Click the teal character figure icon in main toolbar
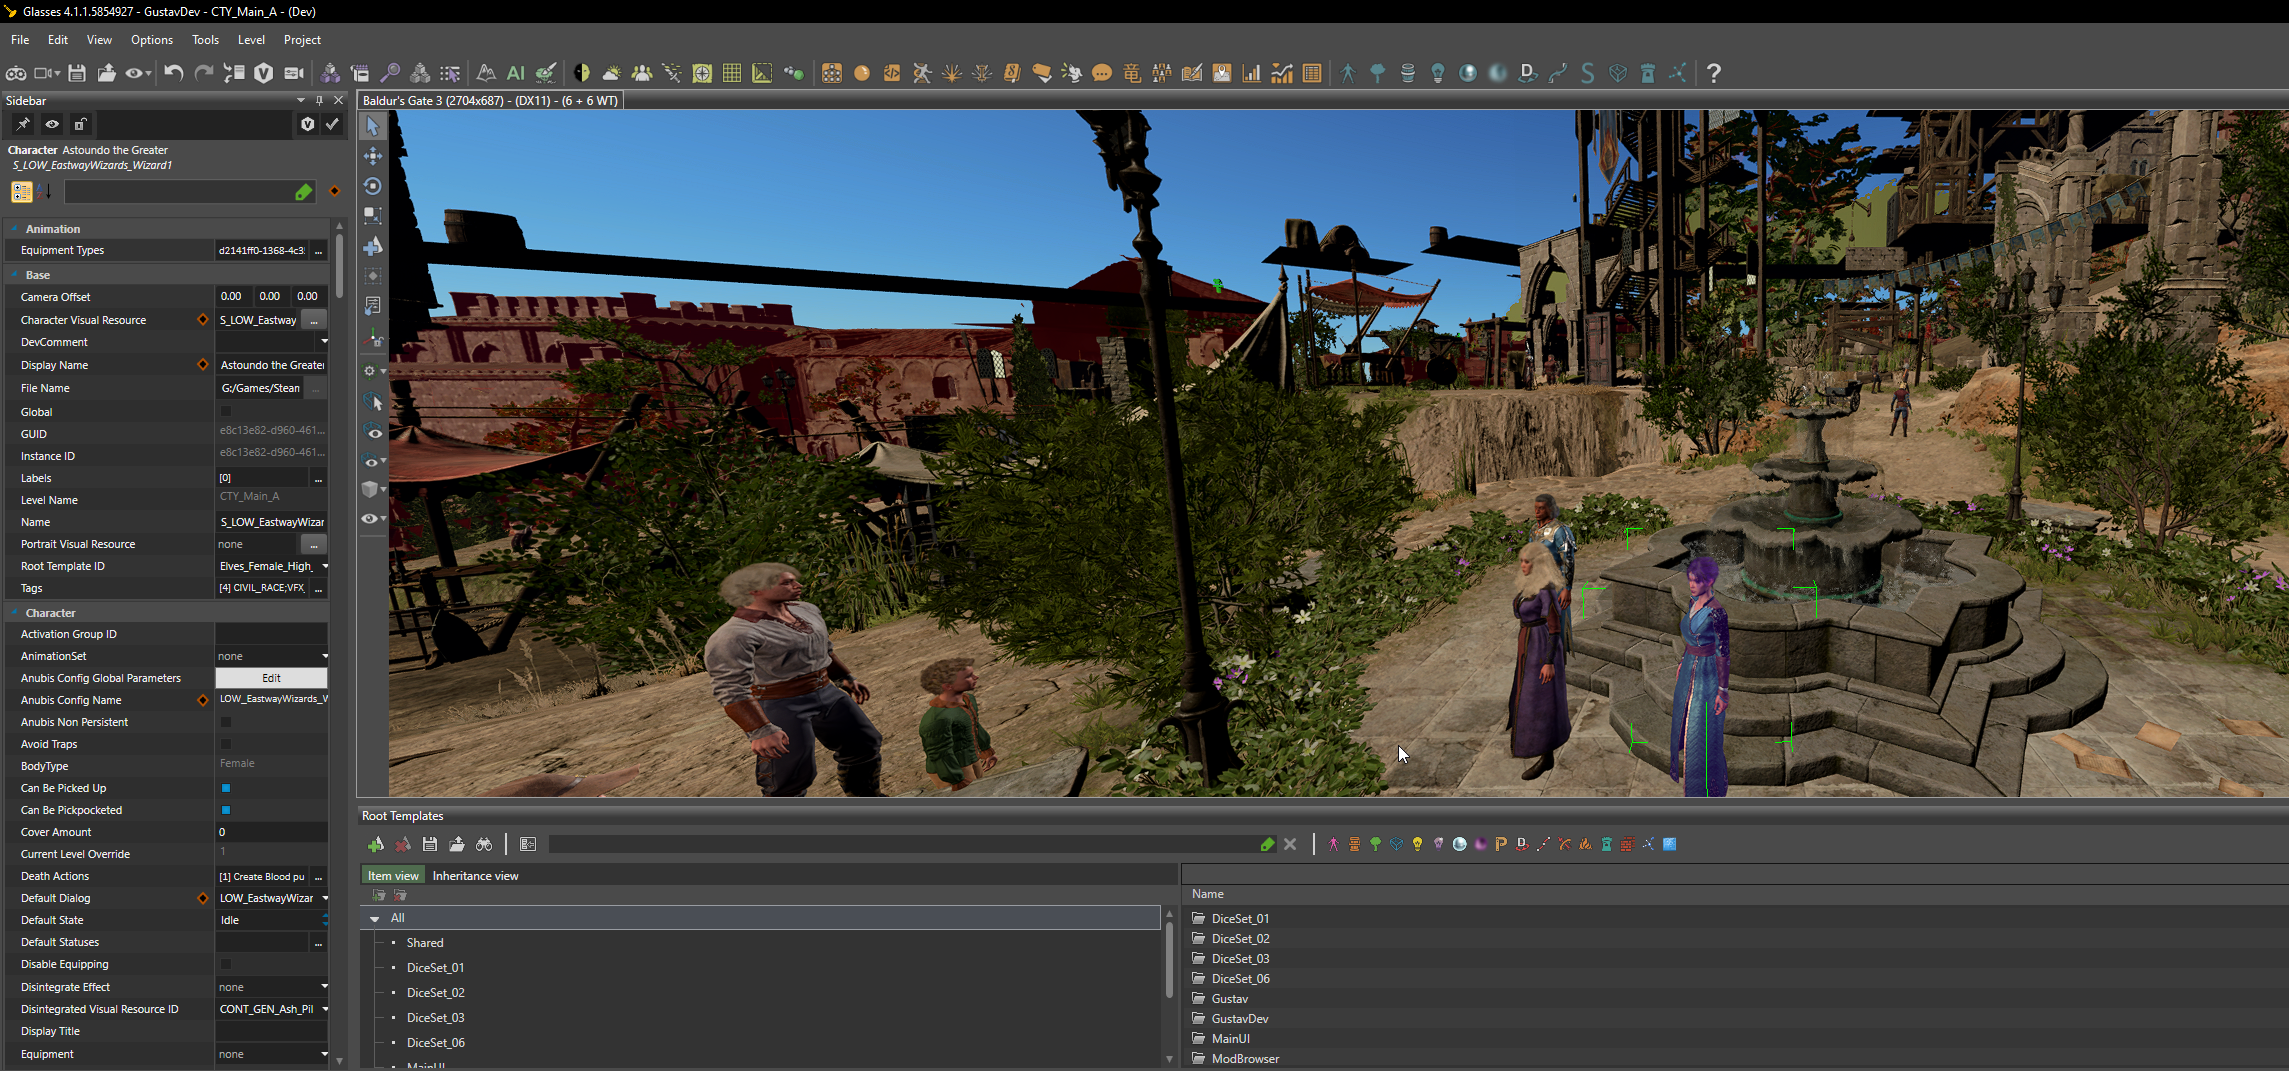Viewport: 2289px width, 1071px height. [x=1348, y=73]
